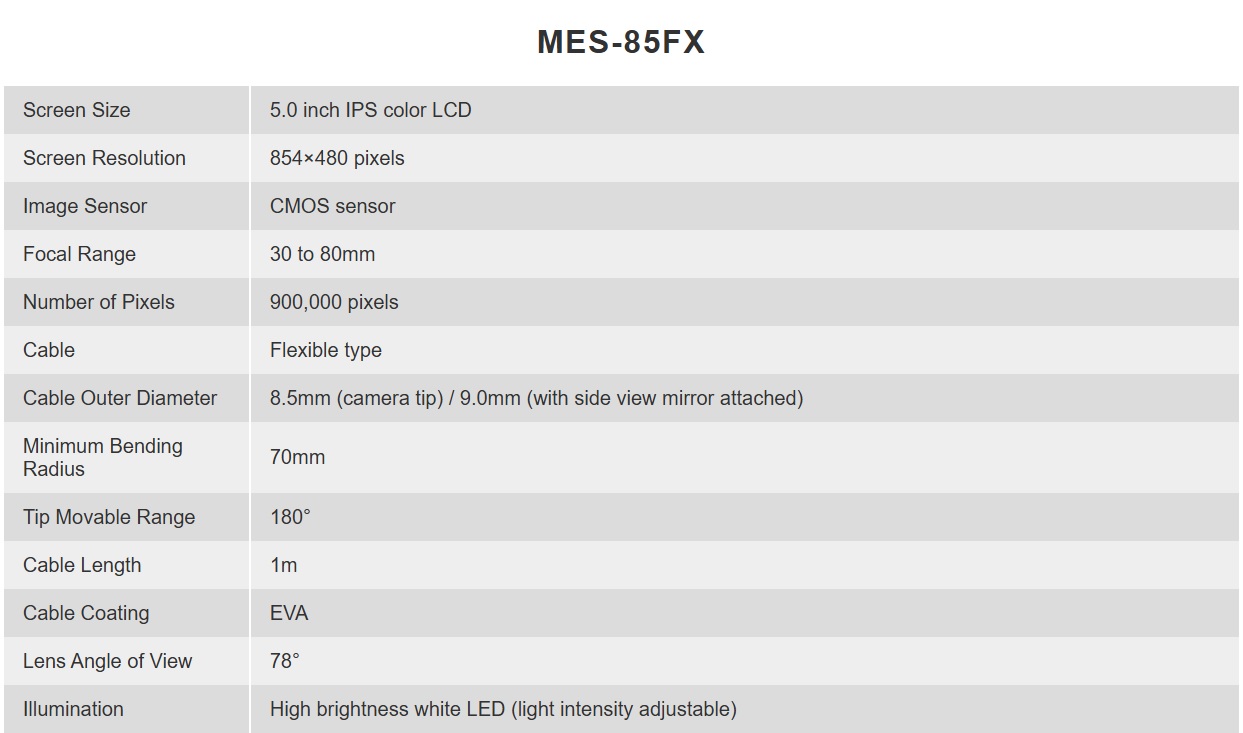
Task: Click the 8.5mm camera tip diameter text
Action: 356,398
